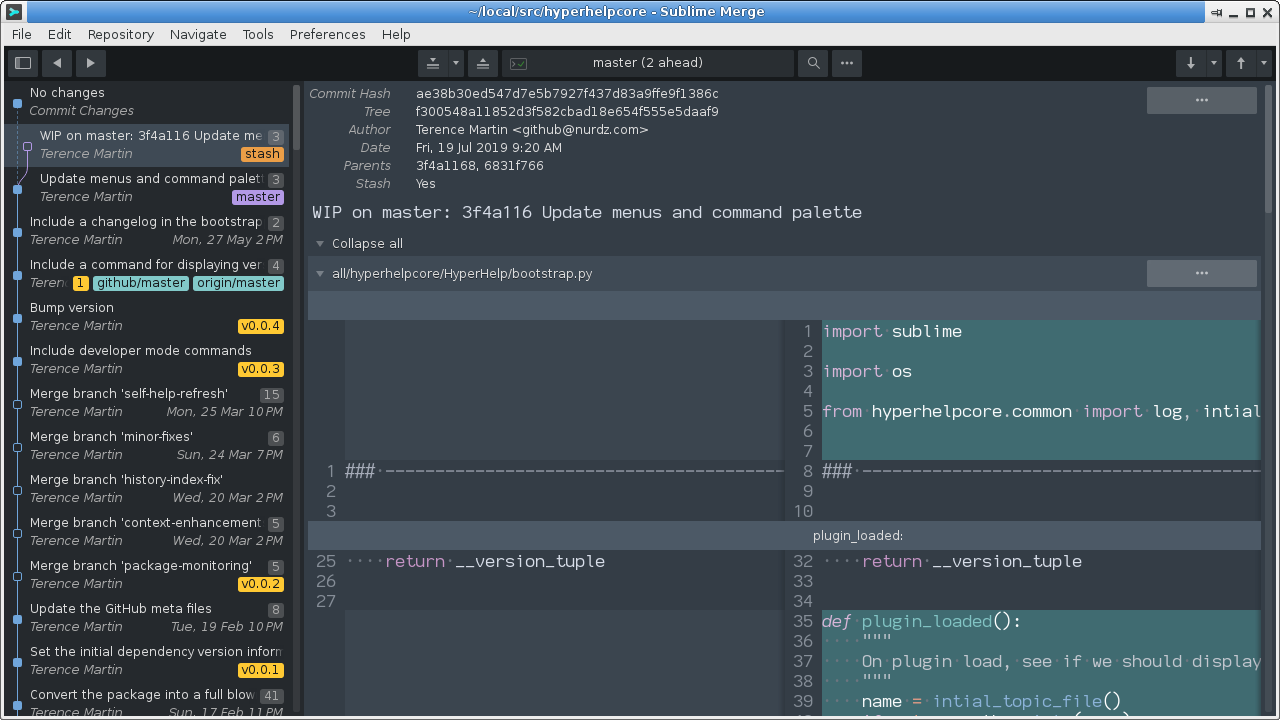
Task: Open search with the magnifier icon
Action: [814, 63]
